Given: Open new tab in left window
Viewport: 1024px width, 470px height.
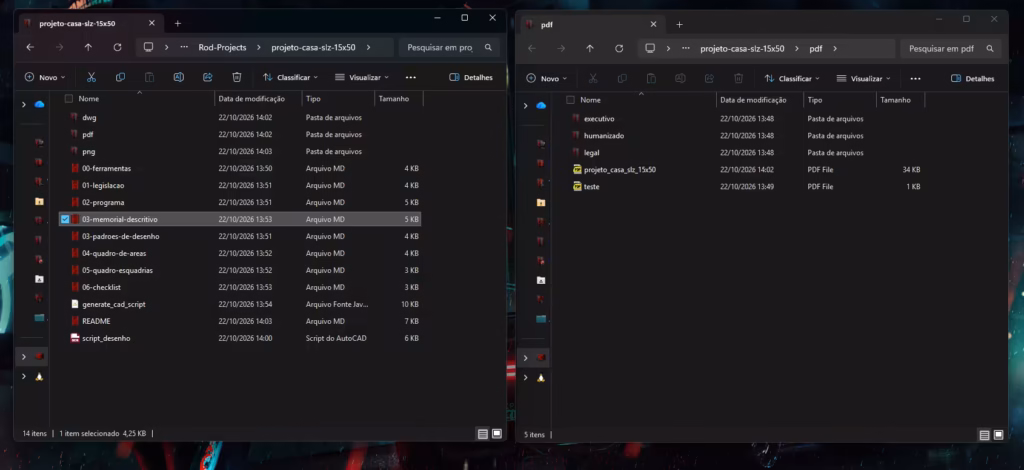Looking at the screenshot, I should pos(178,24).
